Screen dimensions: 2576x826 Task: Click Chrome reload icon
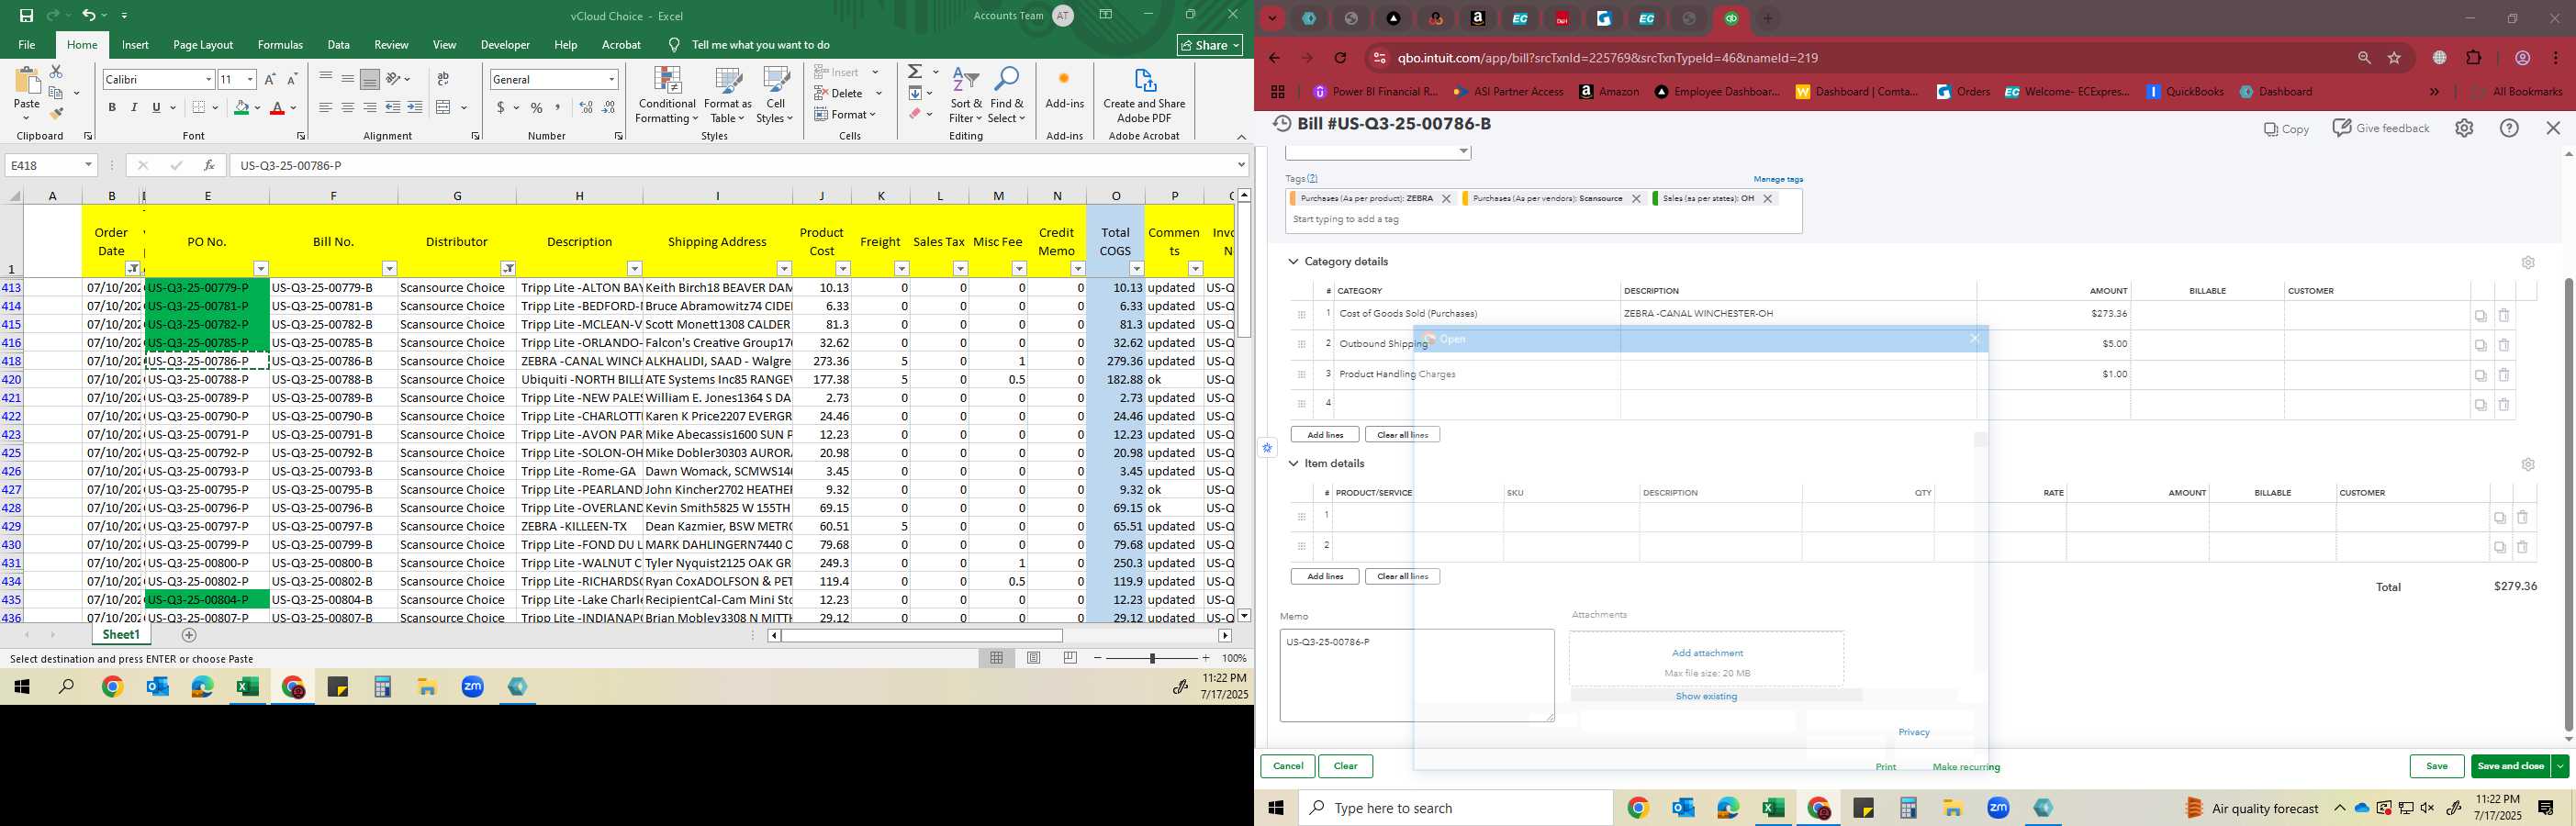point(1340,58)
